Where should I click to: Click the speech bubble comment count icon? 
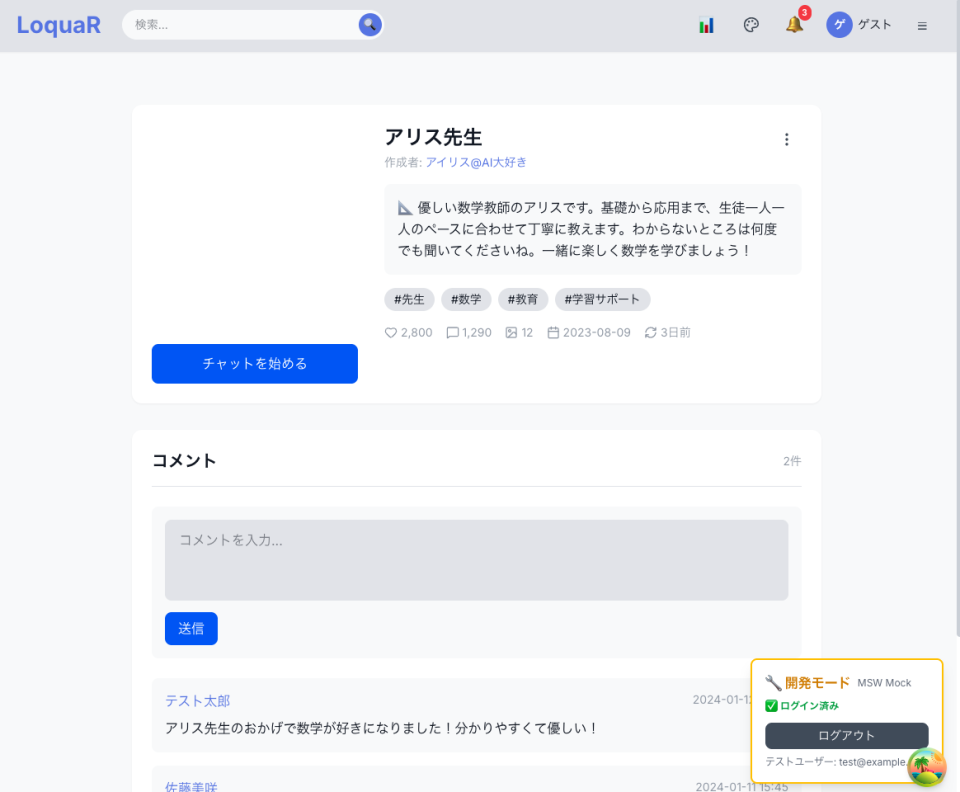click(x=452, y=332)
